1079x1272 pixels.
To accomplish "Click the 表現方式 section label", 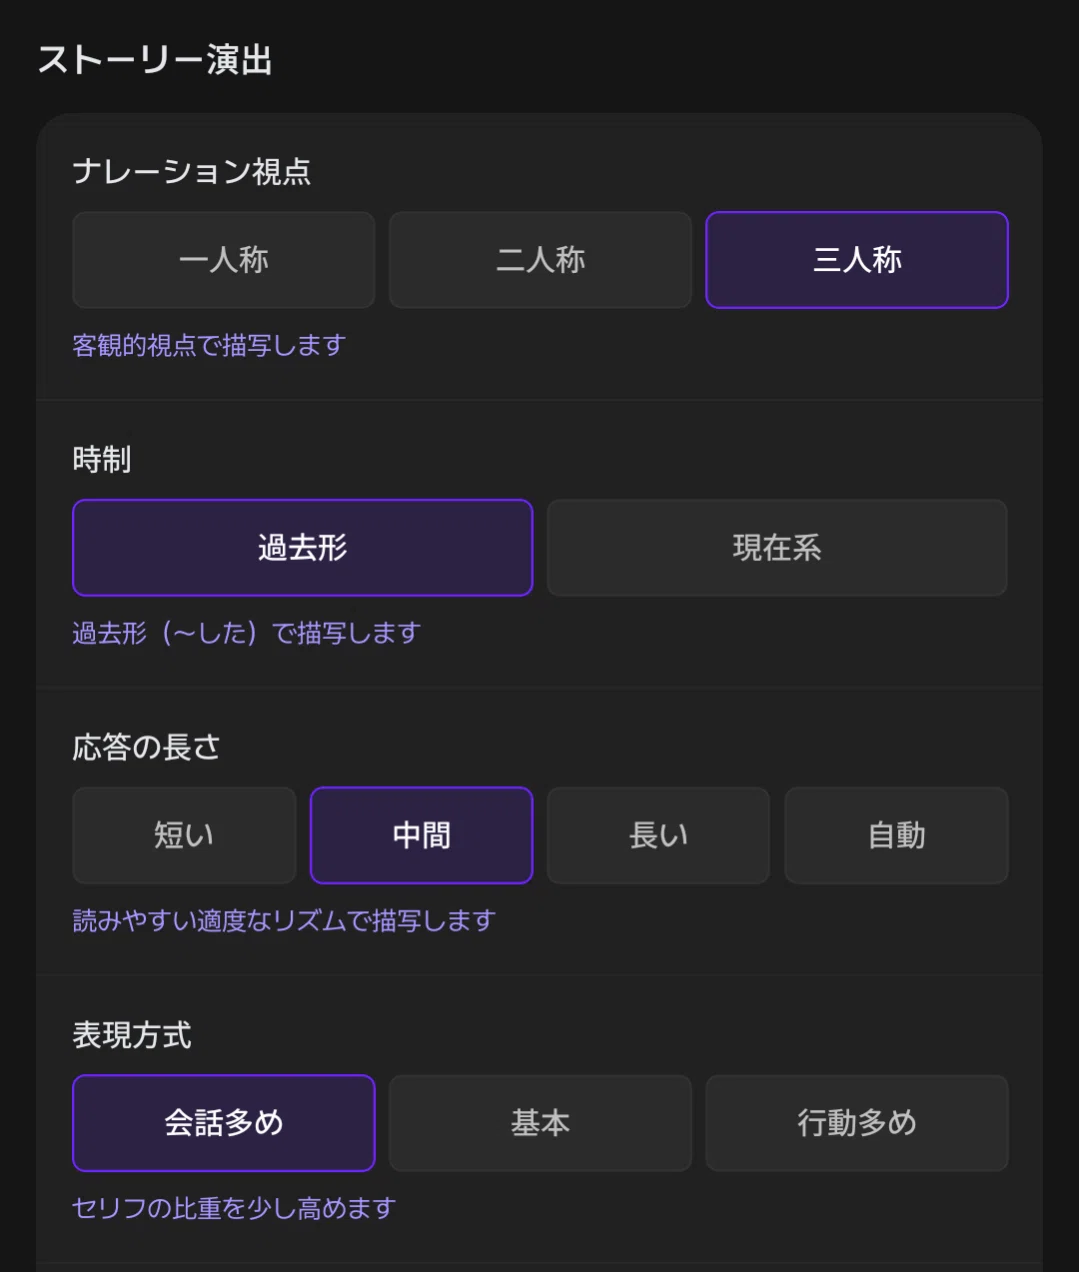I will tap(132, 1035).
